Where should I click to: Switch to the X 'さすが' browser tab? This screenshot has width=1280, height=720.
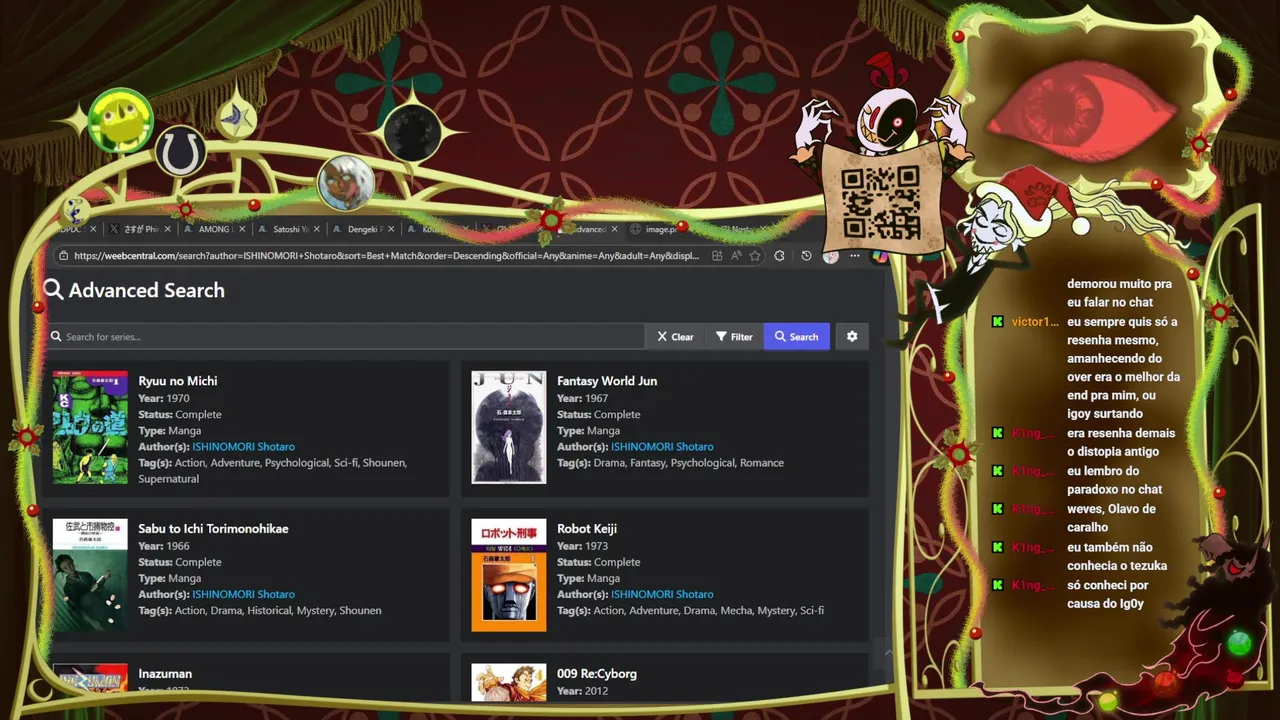139,229
